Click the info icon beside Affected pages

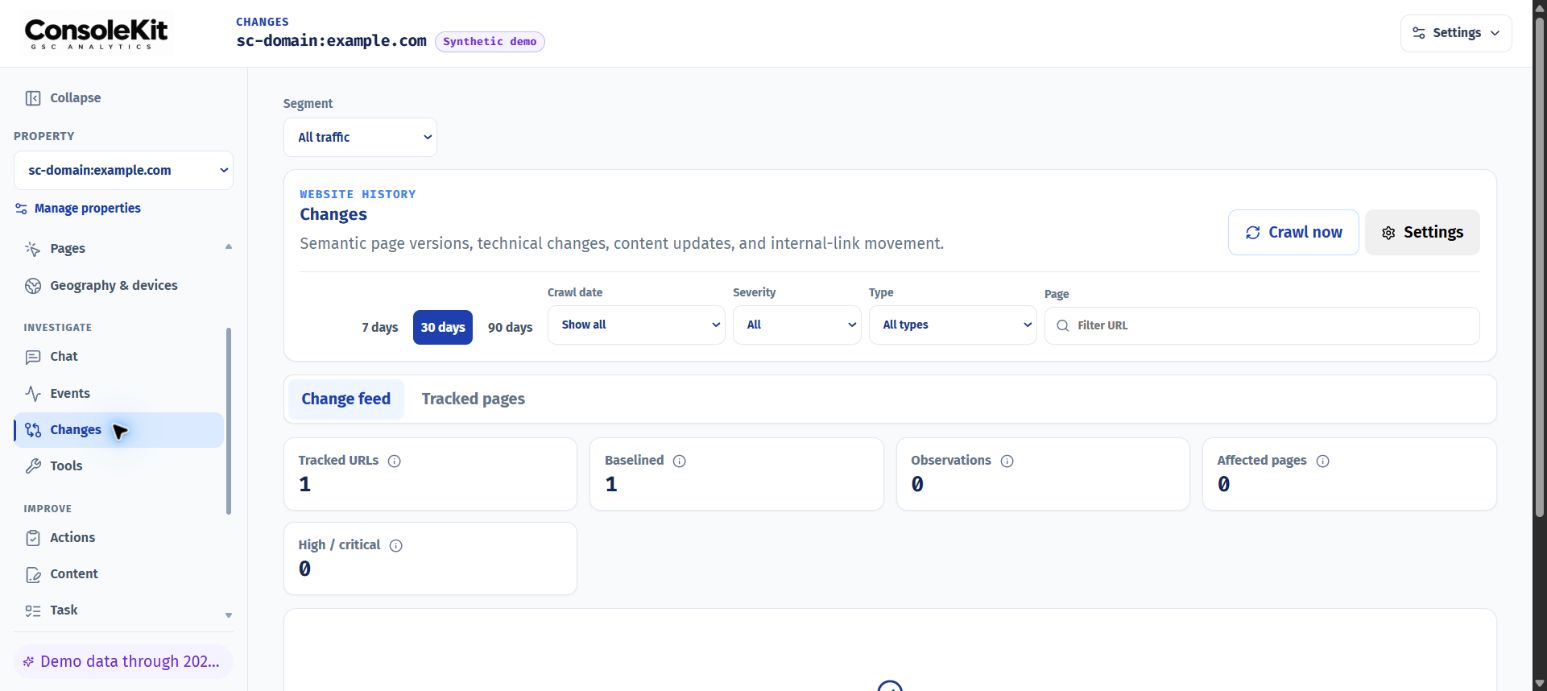(1323, 462)
